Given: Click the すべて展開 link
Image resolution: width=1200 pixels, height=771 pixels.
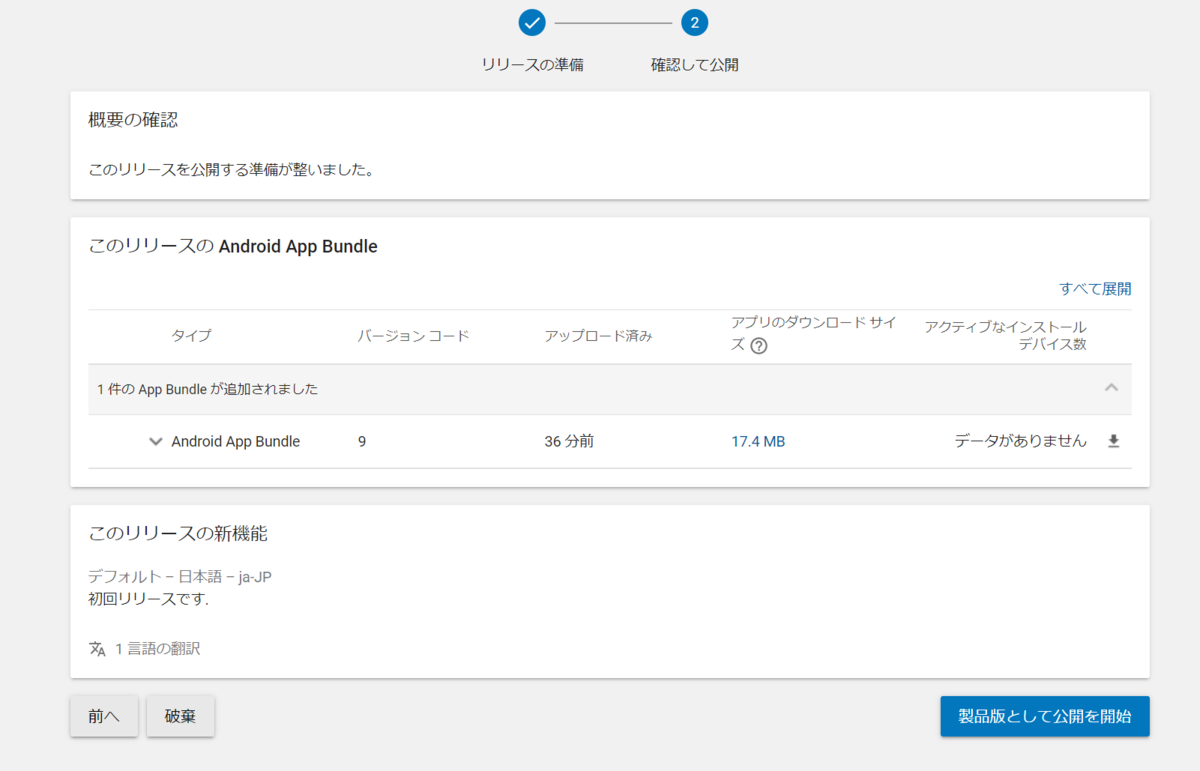Looking at the screenshot, I should click(1095, 289).
